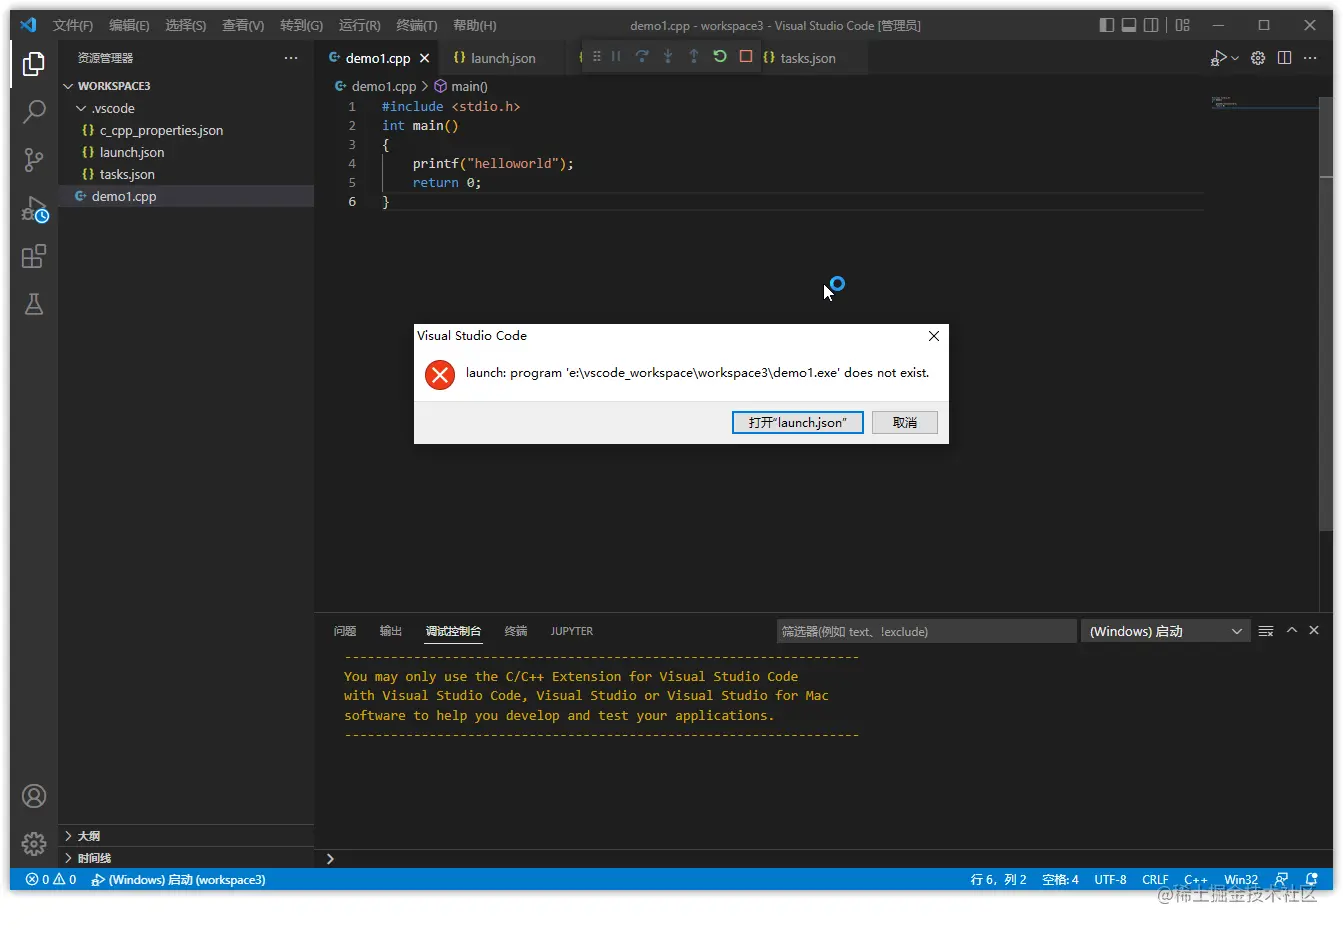This screenshot has width=1343, height=930.
Task: Open the Accounts menu icon
Action: tap(34, 796)
